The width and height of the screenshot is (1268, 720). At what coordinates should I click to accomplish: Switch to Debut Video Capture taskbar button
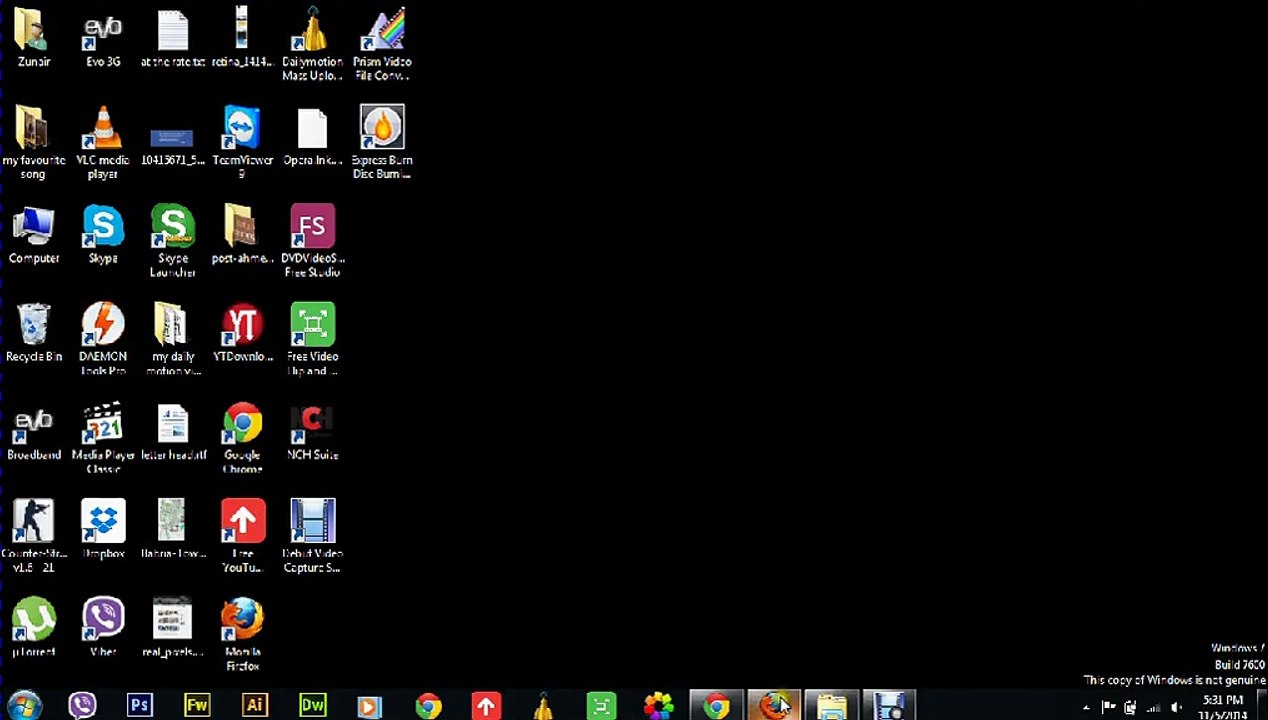[889, 706]
